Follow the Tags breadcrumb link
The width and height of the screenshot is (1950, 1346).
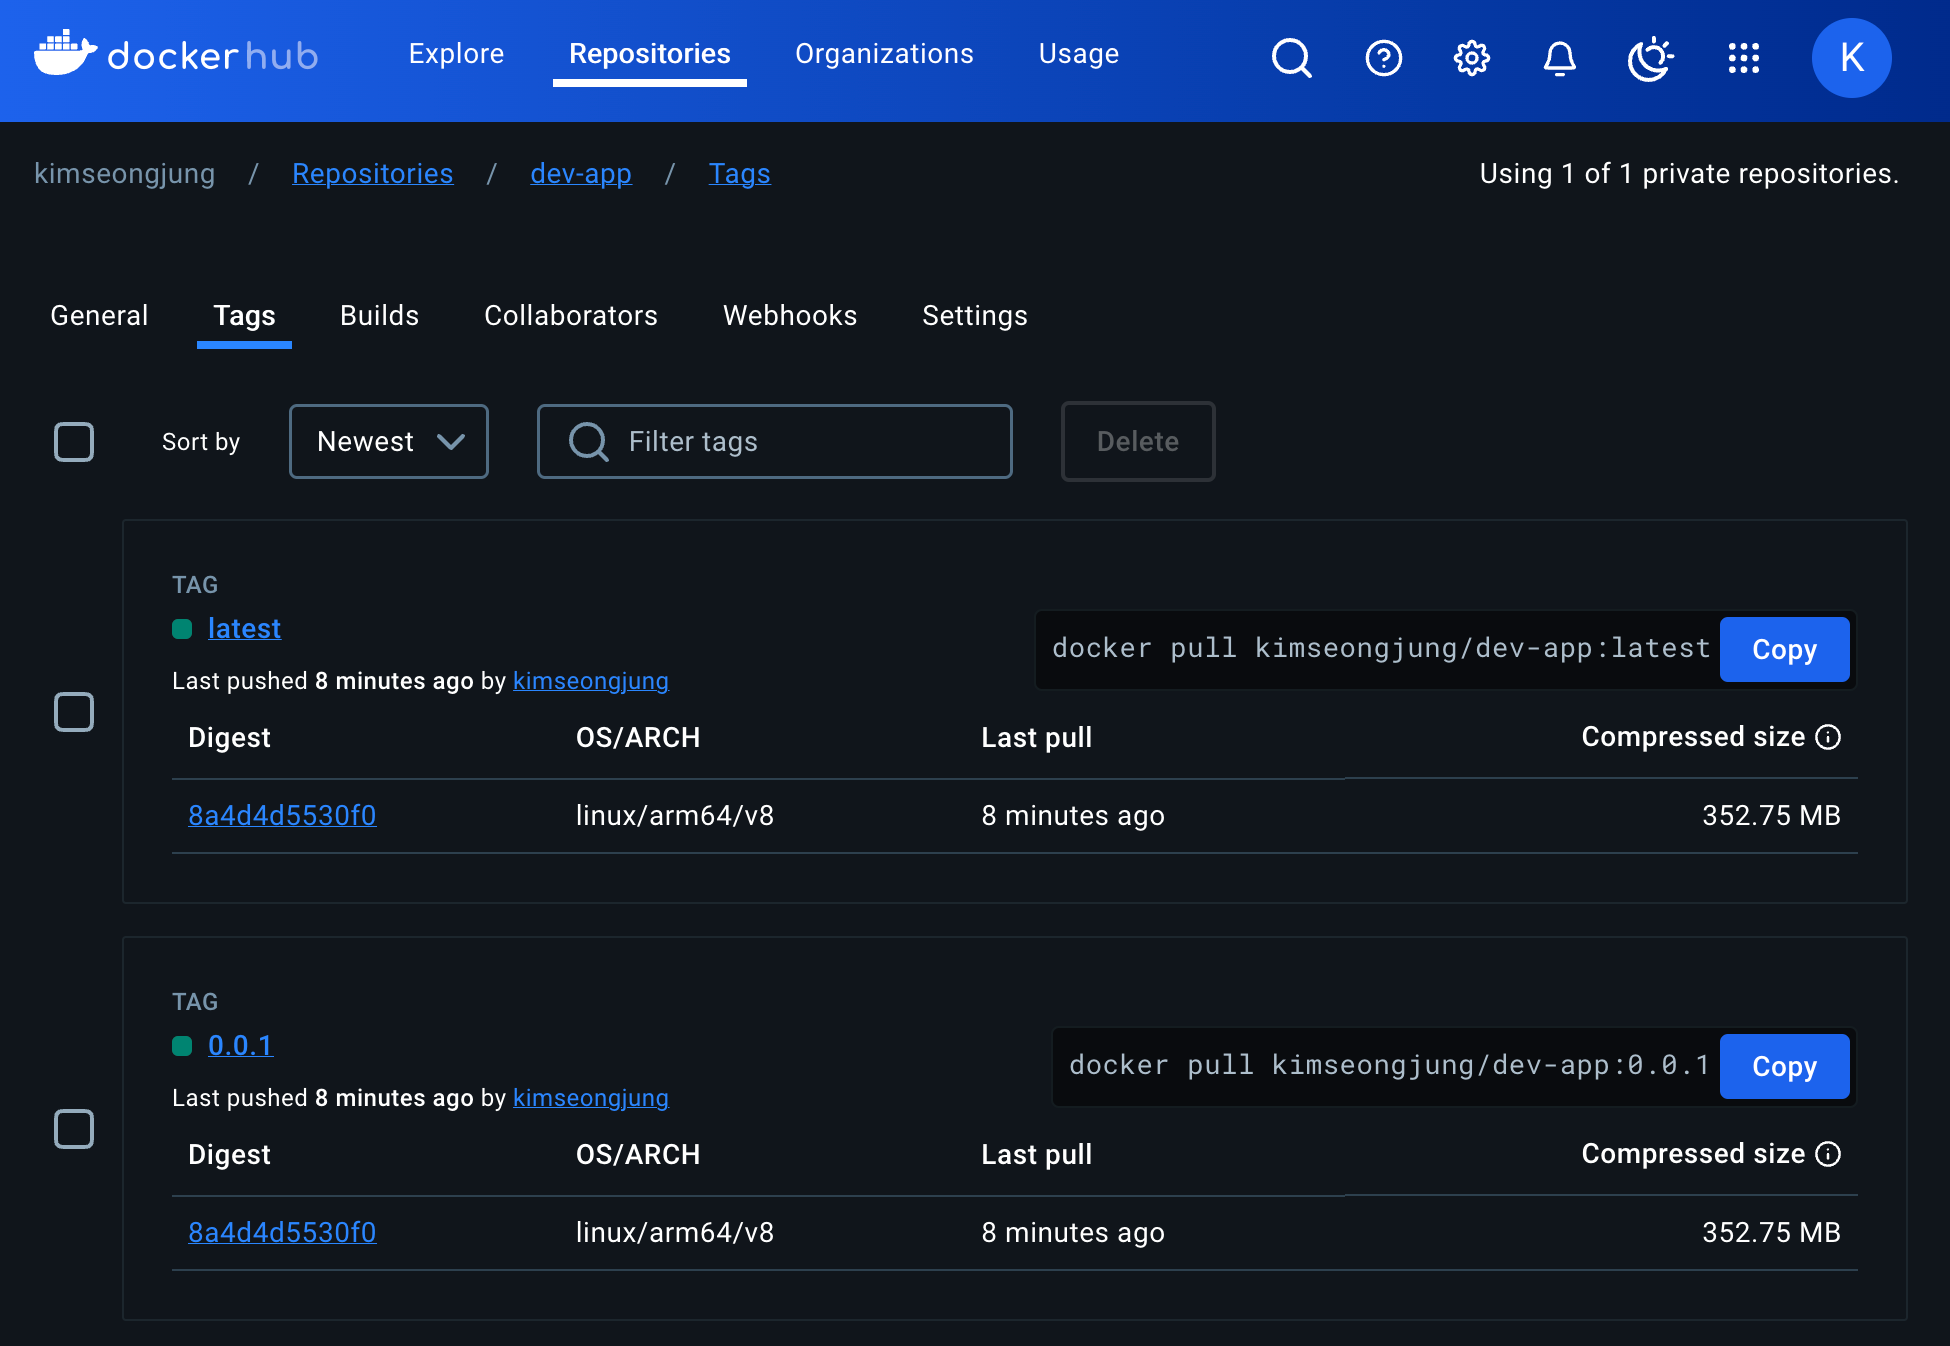pyautogui.click(x=740, y=174)
